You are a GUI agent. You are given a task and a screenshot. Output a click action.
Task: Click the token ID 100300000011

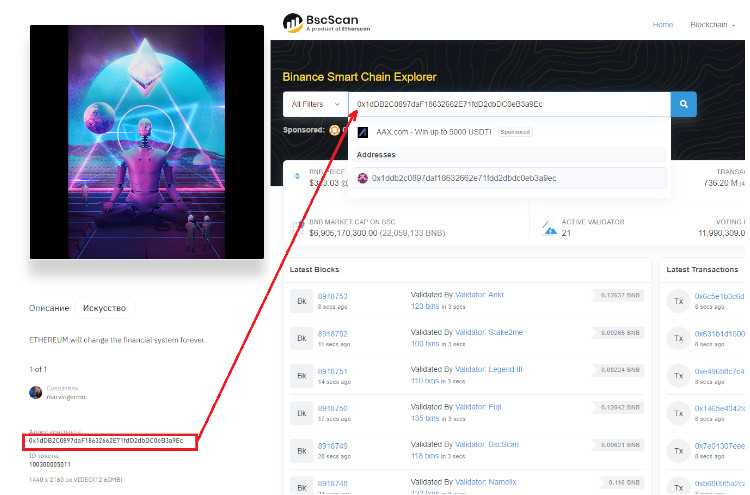[50, 464]
